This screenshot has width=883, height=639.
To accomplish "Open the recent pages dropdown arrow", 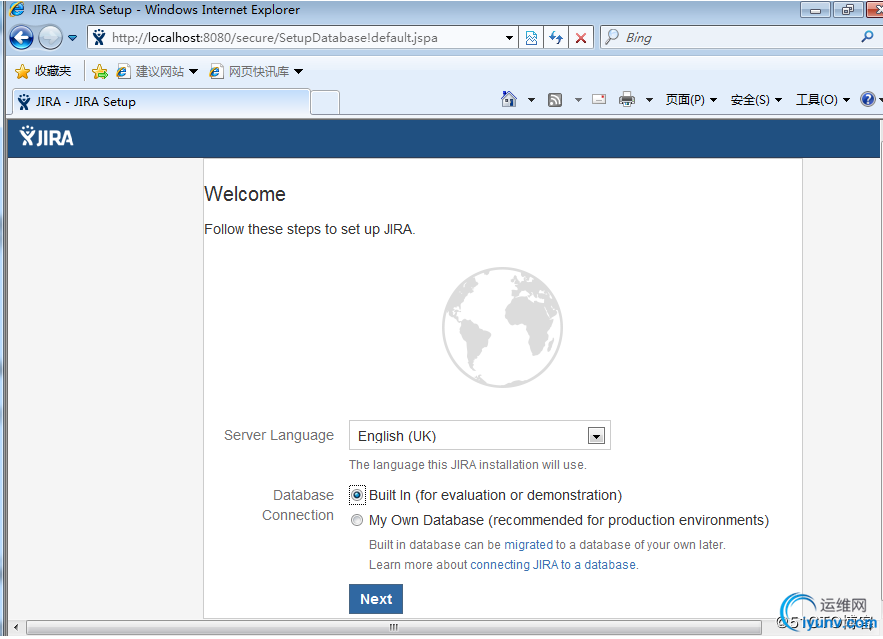I will (x=73, y=38).
